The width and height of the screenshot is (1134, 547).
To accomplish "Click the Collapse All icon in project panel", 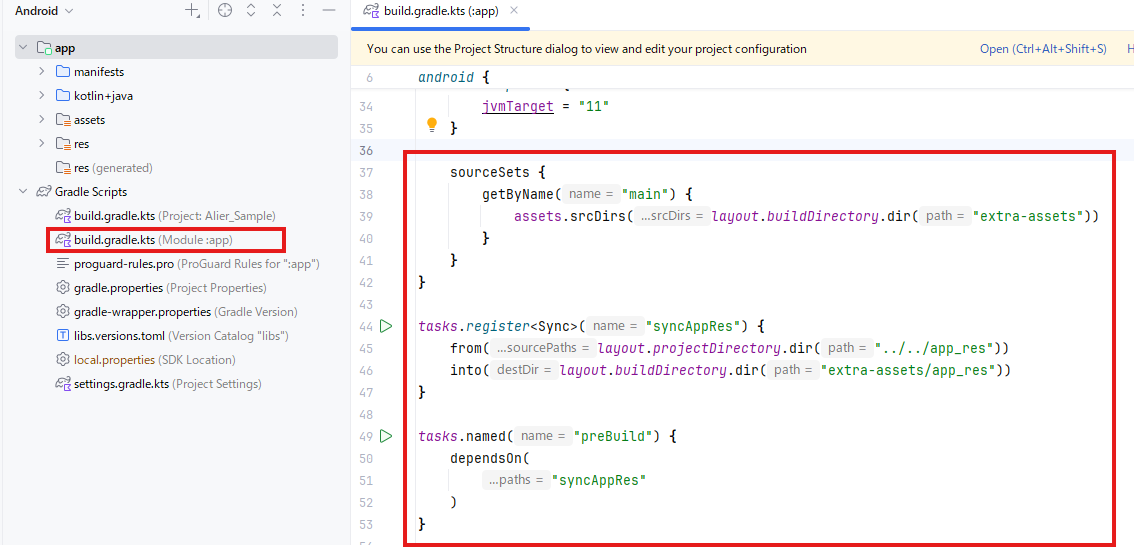I will pyautogui.click(x=277, y=11).
